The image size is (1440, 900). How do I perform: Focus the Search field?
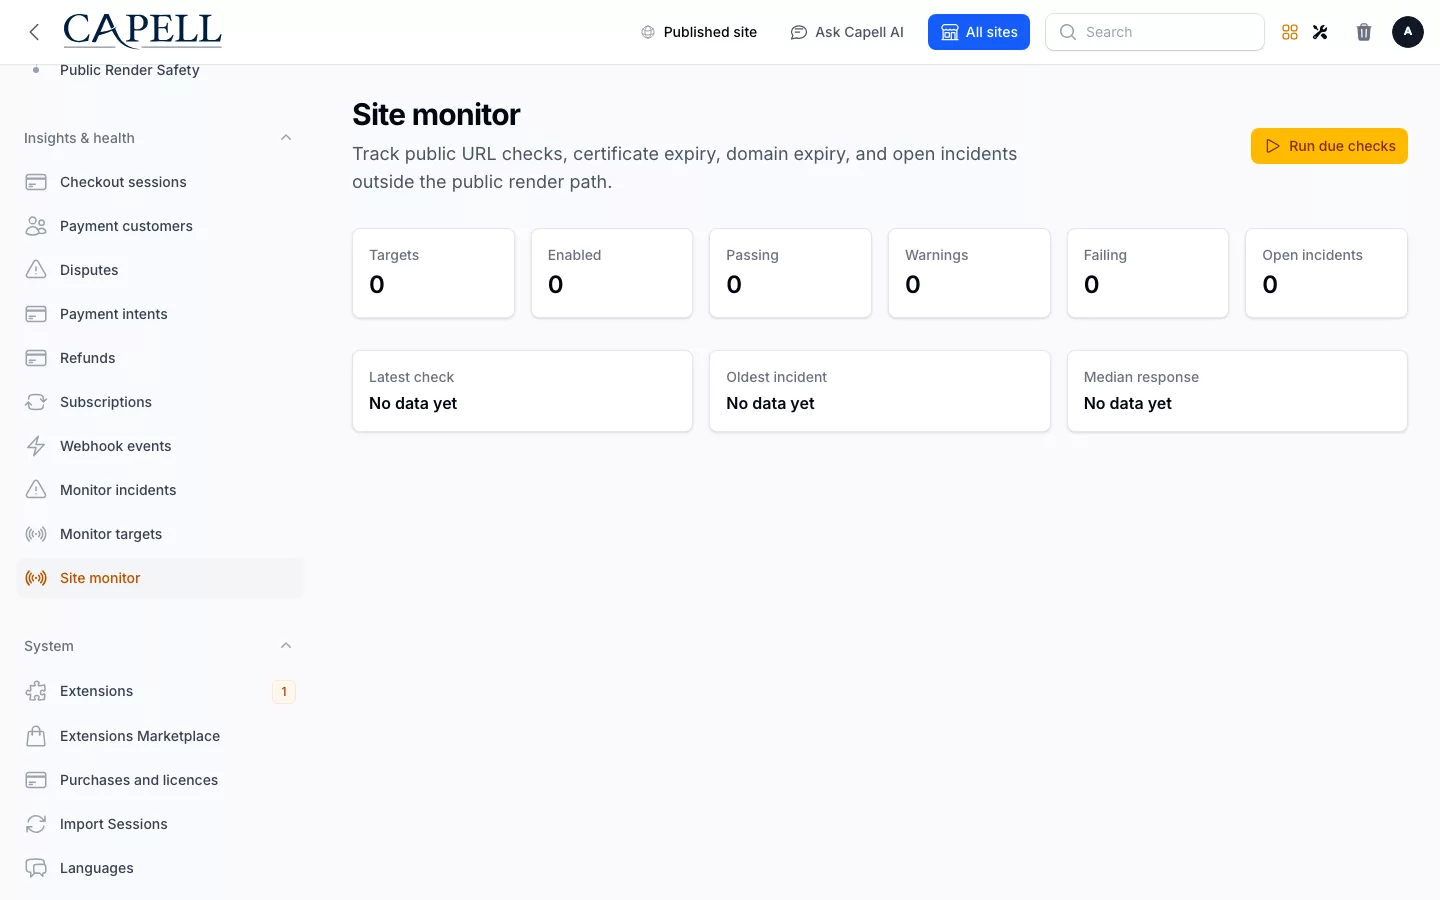[x=1155, y=32]
